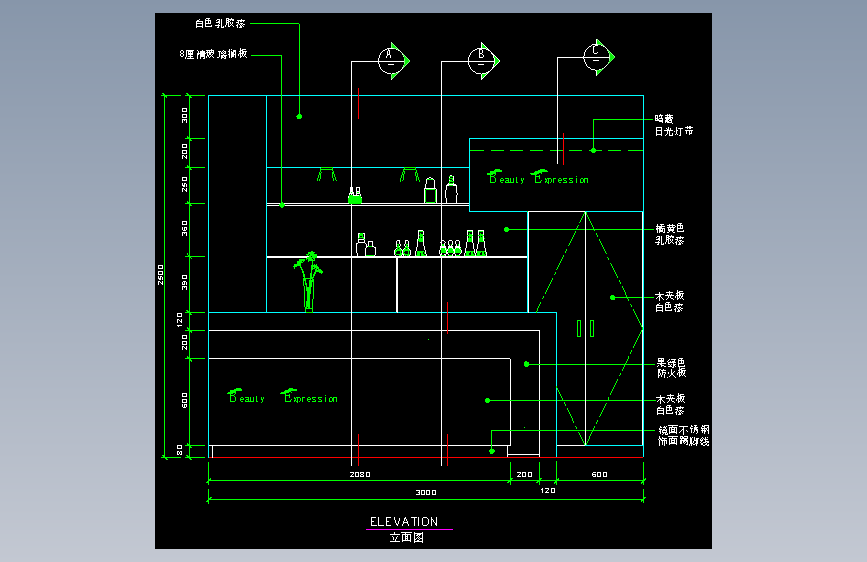
Task: Click the Beauty Expression logo on lower counter
Action: (x=283, y=396)
